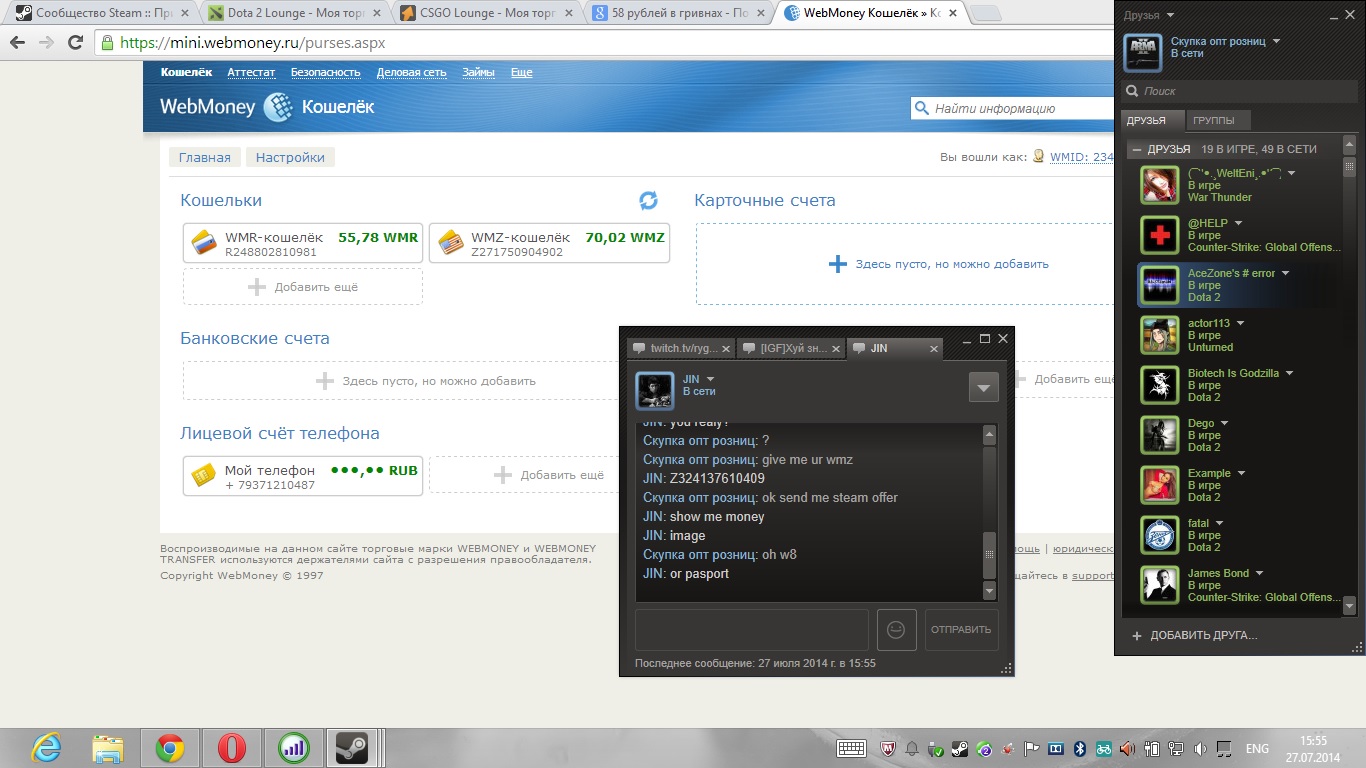This screenshot has height=768, width=1366.
Task: Switch to the 58 рублей в гривнах tab
Action: [680, 14]
